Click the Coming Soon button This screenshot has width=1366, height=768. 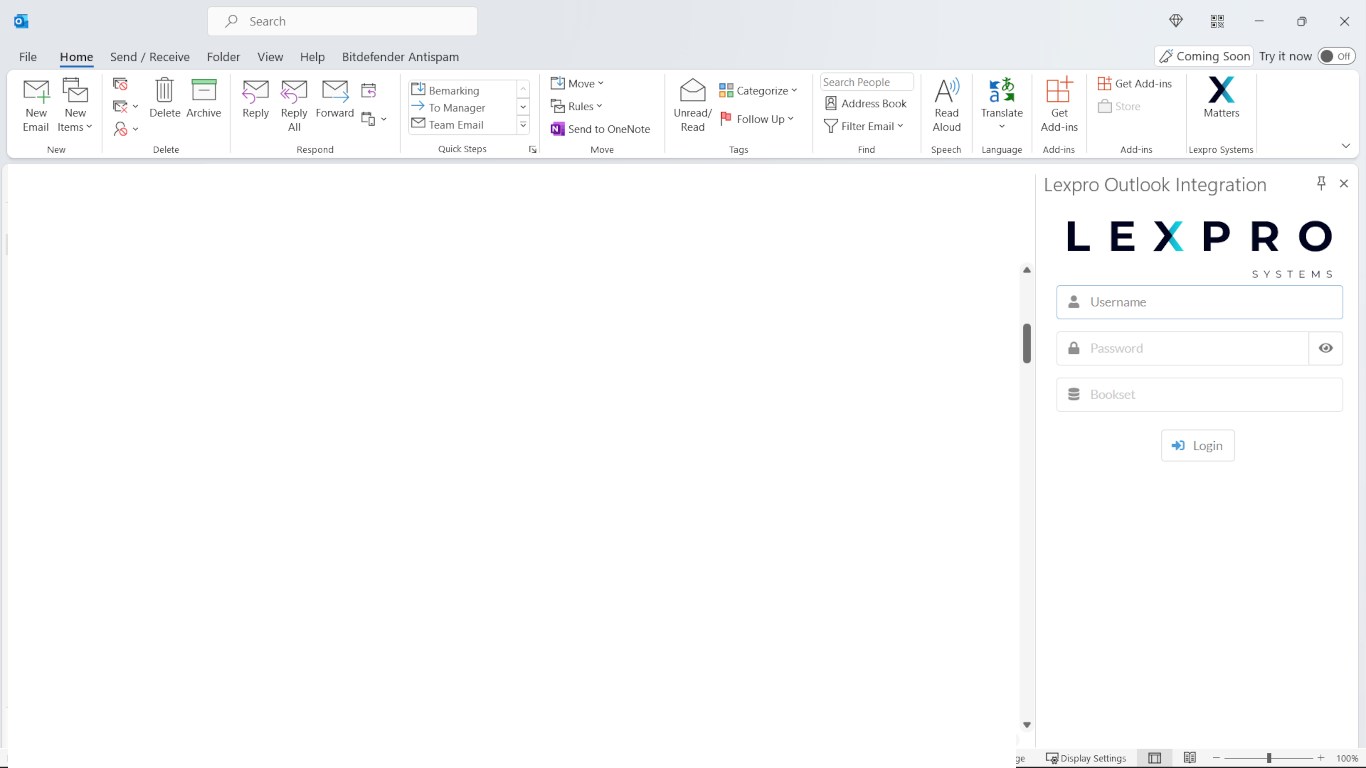[1204, 56]
